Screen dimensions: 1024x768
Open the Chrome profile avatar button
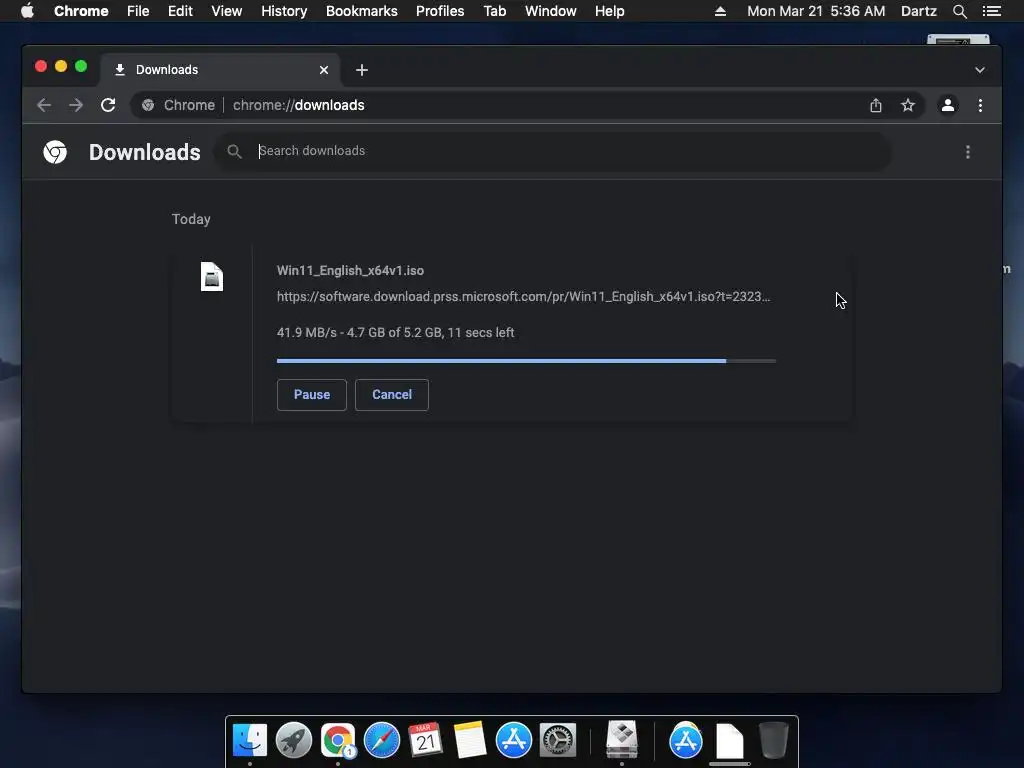point(948,105)
